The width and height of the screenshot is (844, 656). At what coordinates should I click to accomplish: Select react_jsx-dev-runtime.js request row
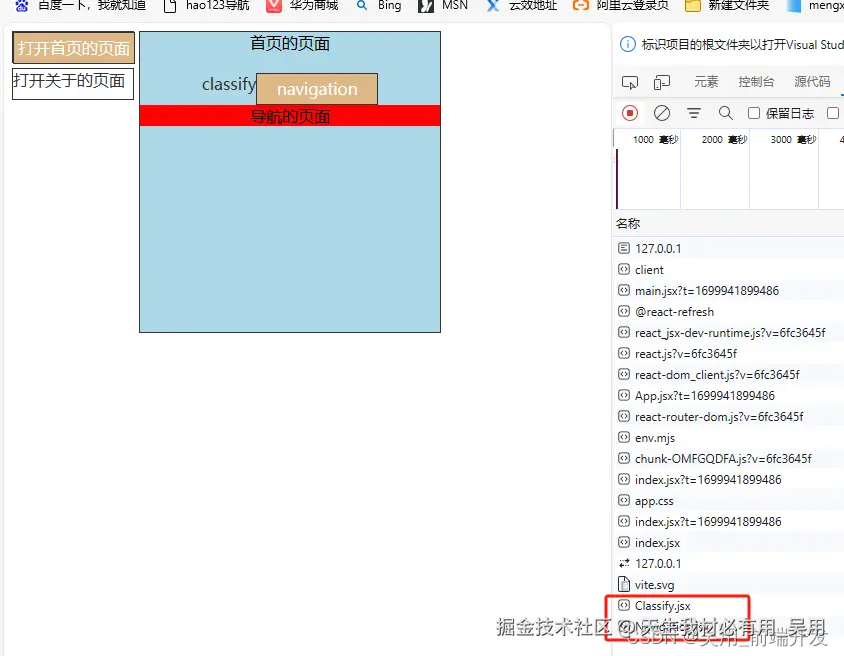(x=730, y=333)
